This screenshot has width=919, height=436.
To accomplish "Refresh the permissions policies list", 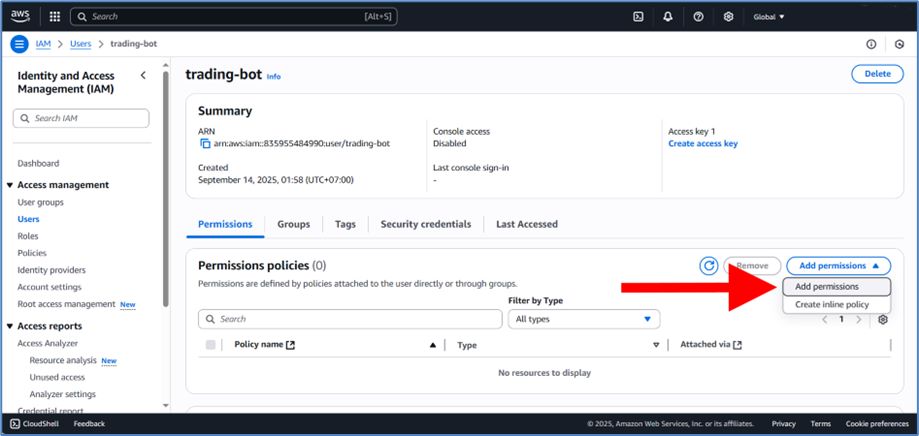I will tap(709, 266).
